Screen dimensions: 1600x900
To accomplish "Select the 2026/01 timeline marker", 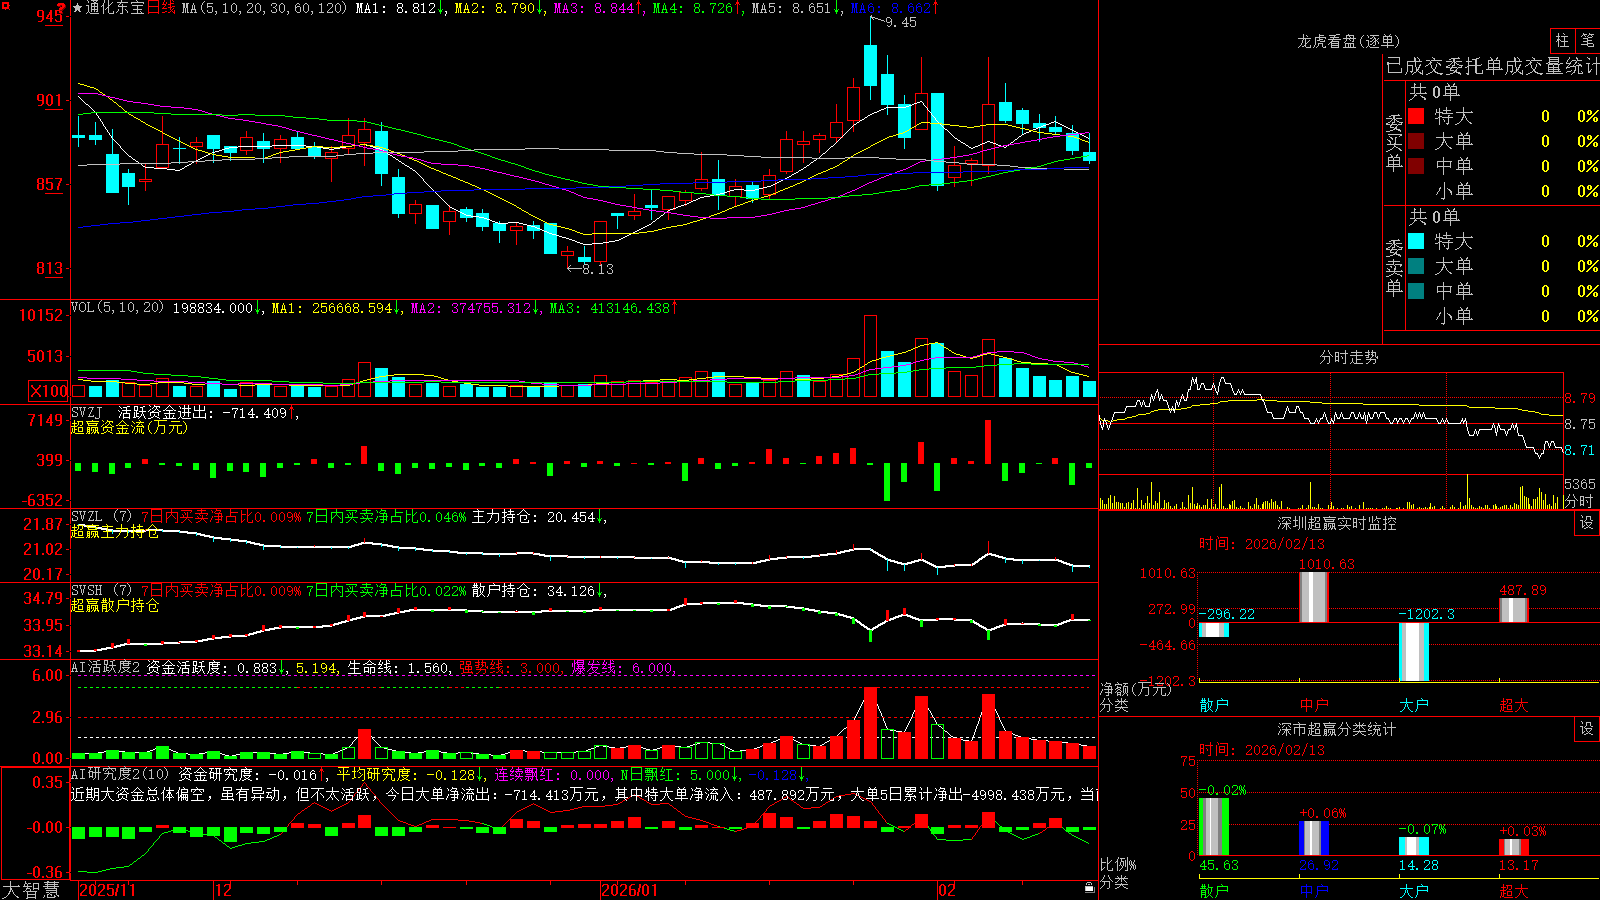I will click(630, 890).
